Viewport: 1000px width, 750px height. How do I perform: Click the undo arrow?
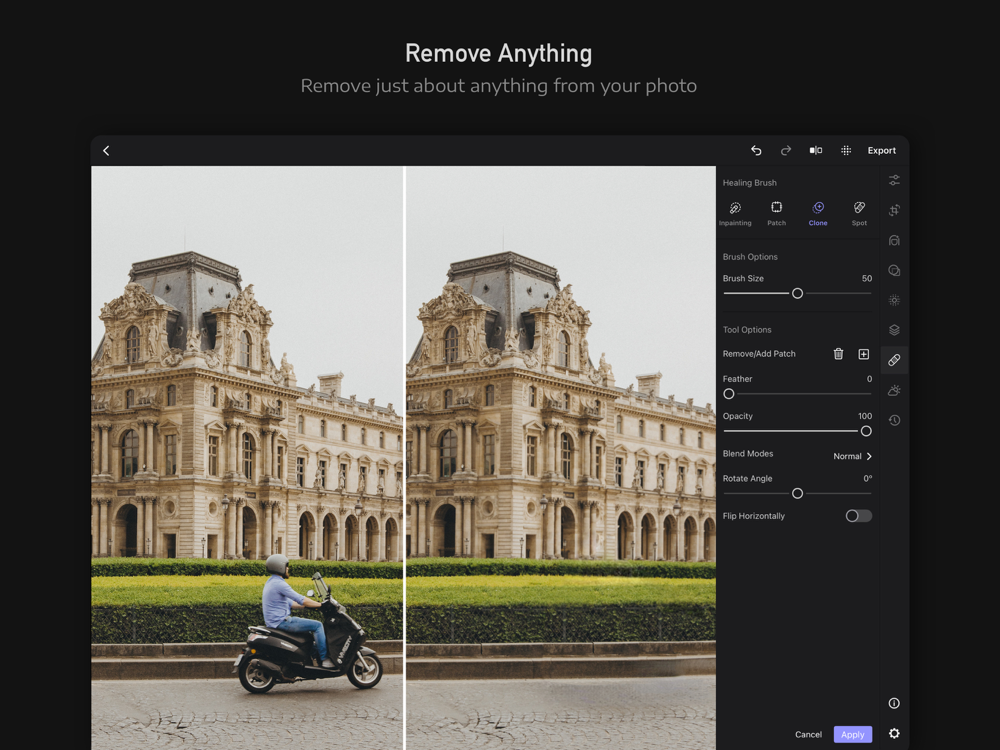pyautogui.click(x=756, y=151)
